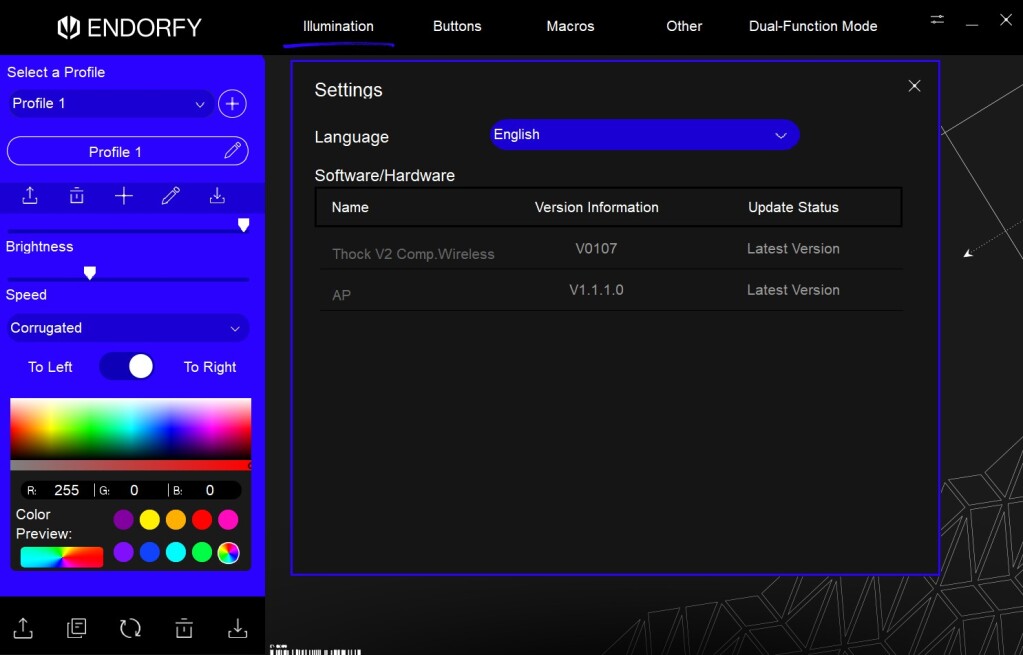Toggle the To Left / To Right switch
The image size is (1023, 655).
click(x=127, y=367)
